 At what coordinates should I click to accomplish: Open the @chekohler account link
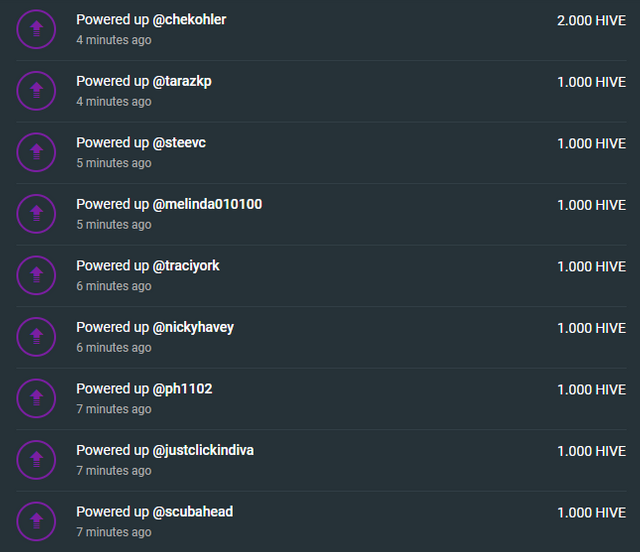click(x=189, y=20)
